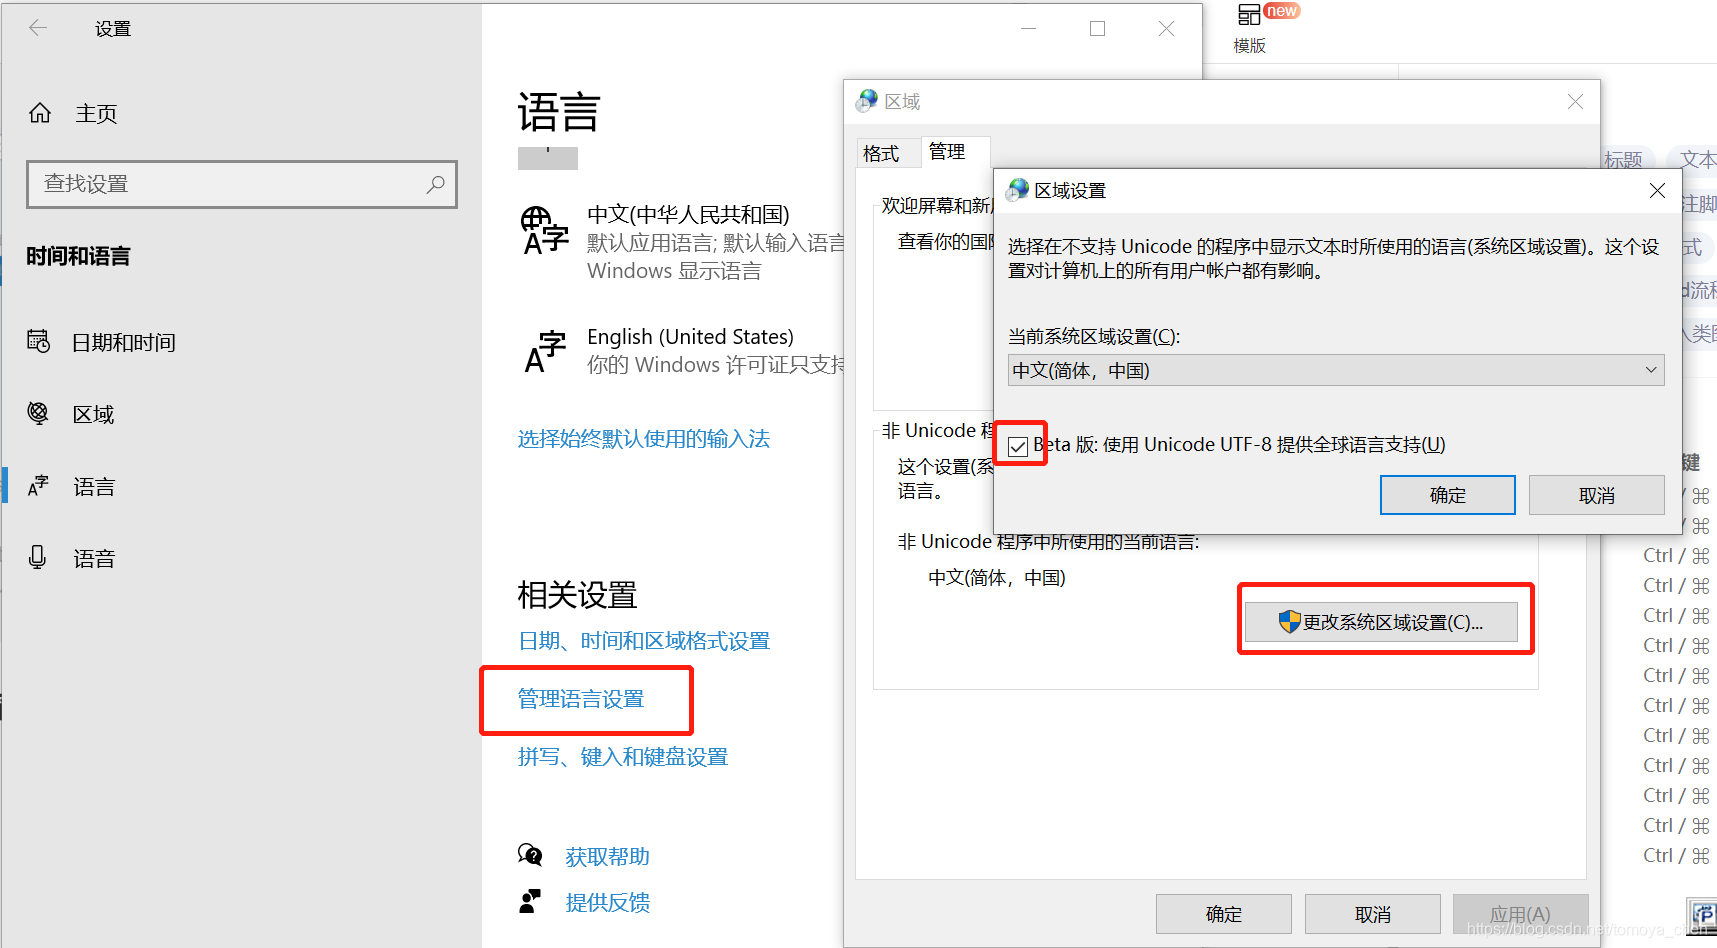1717x948 pixels.
Task: Click the 应用(A) button
Action: pyautogui.click(x=1519, y=913)
